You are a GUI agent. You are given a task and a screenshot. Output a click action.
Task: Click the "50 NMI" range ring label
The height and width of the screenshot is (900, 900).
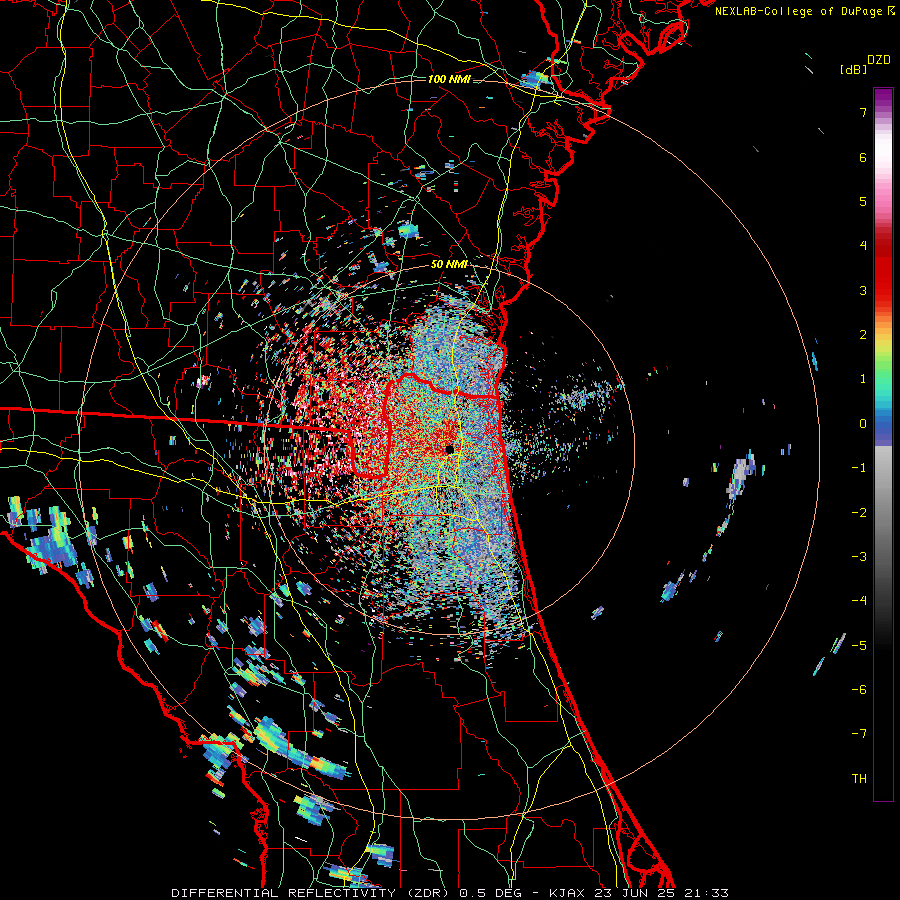pos(449,265)
